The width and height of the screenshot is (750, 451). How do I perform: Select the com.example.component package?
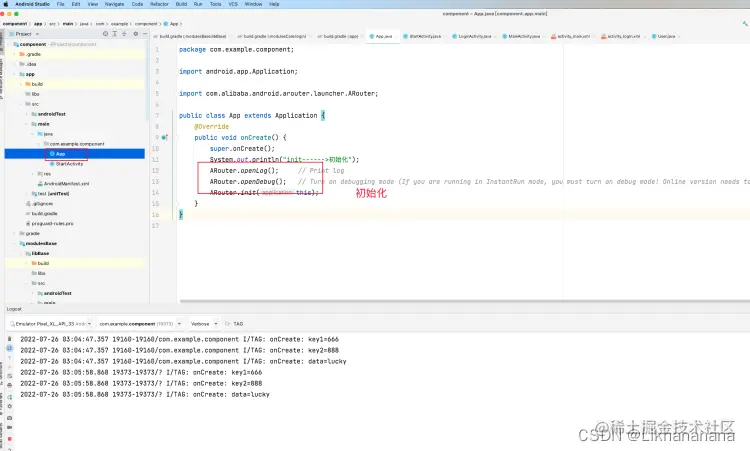pos(77,144)
